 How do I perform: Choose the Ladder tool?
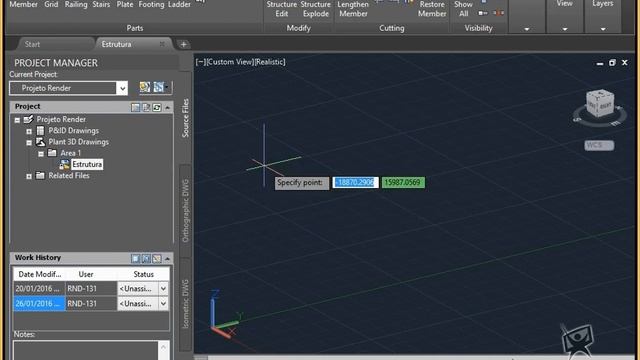pyautogui.click(x=179, y=4)
